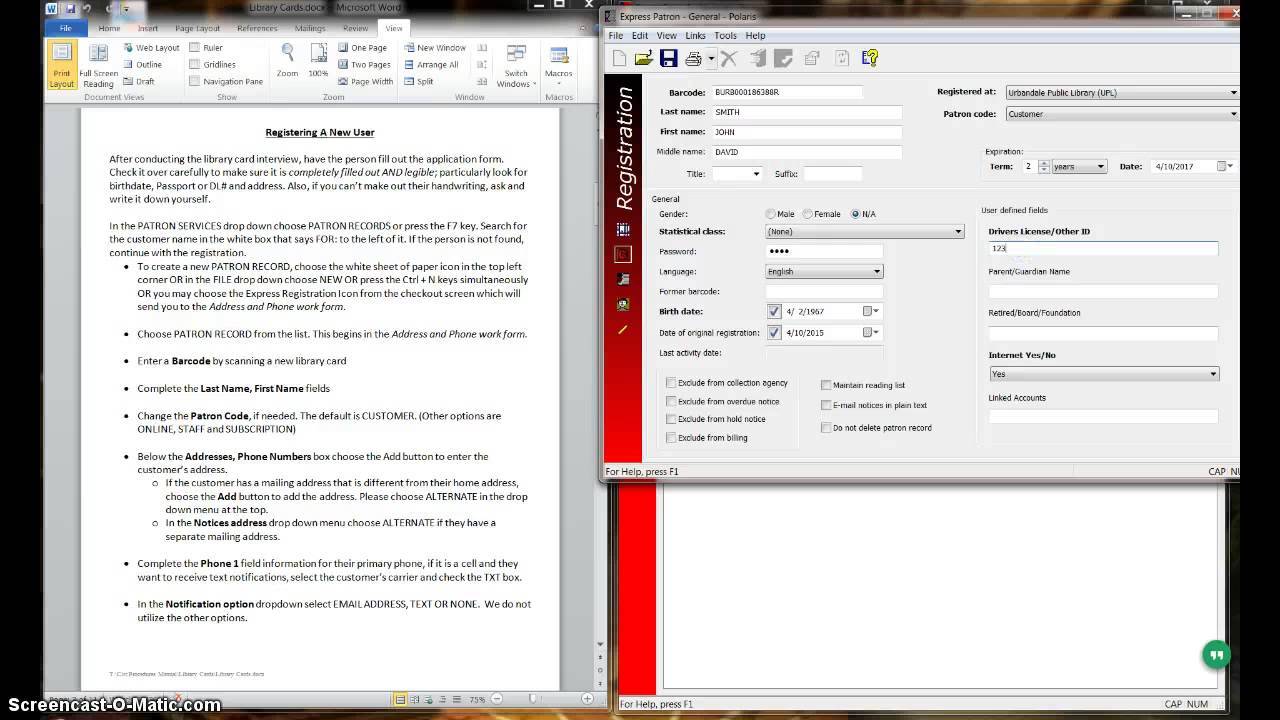Toggle the Ruler checkbox in Word
This screenshot has height=720, width=1280.
[194, 48]
